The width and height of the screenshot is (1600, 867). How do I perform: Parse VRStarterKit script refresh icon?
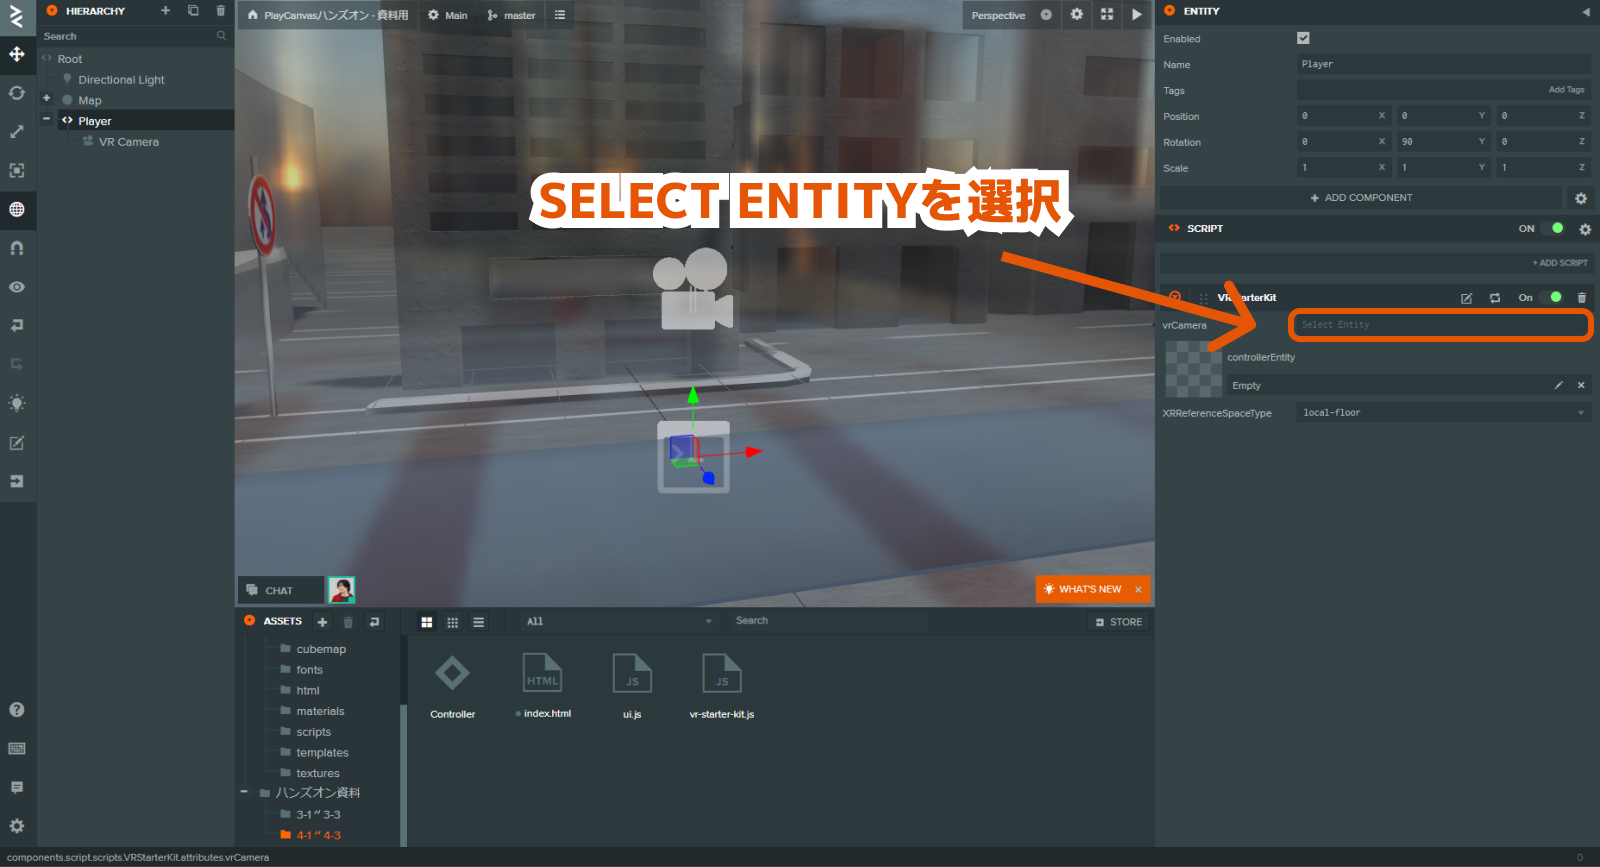(x=1495, y=298)
